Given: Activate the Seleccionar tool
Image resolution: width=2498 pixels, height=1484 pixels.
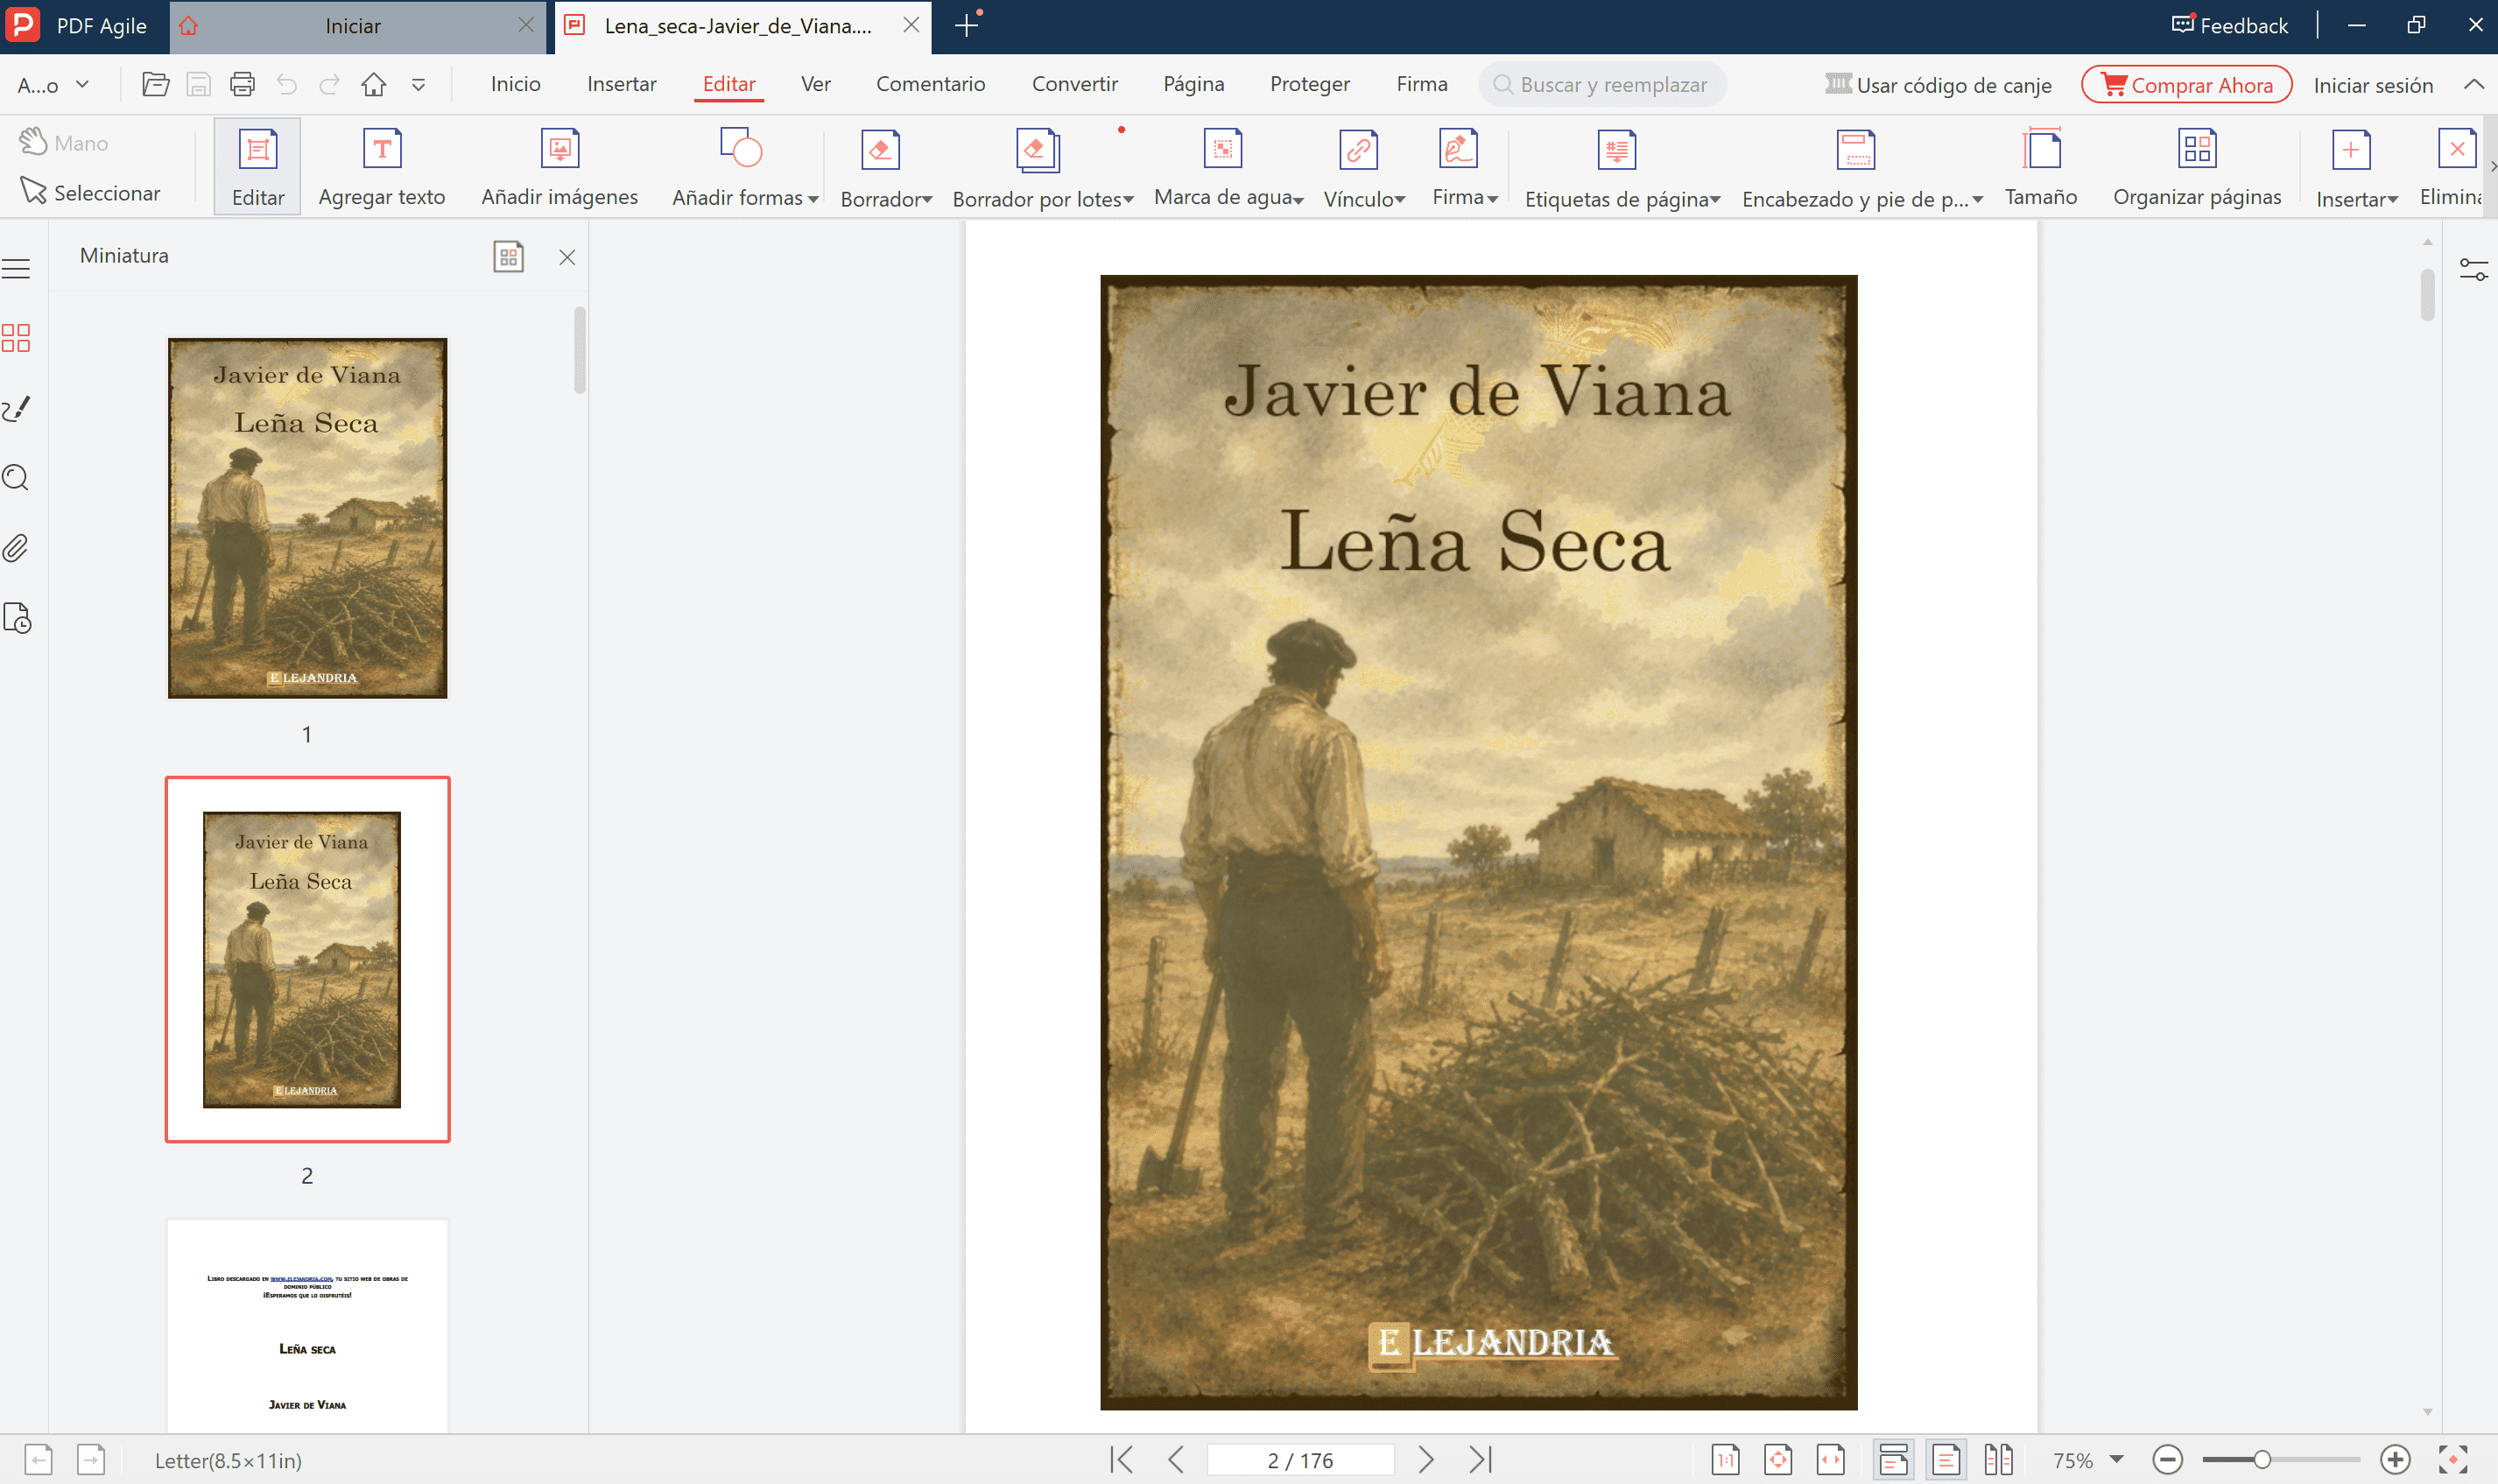Looking at the screenshot, I should coord(91,193).
